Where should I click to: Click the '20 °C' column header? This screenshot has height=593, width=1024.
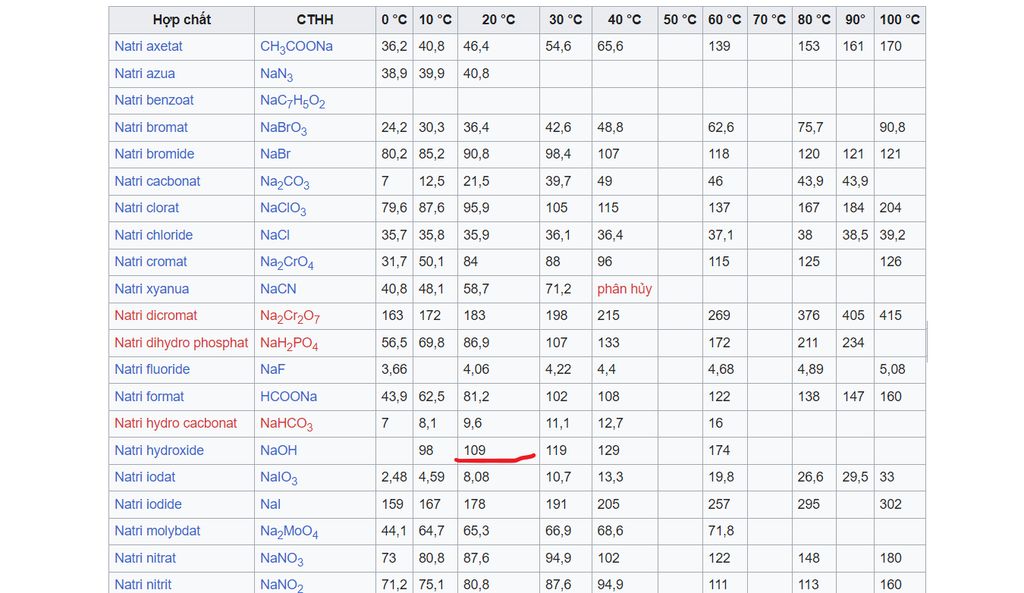[498, 20]
